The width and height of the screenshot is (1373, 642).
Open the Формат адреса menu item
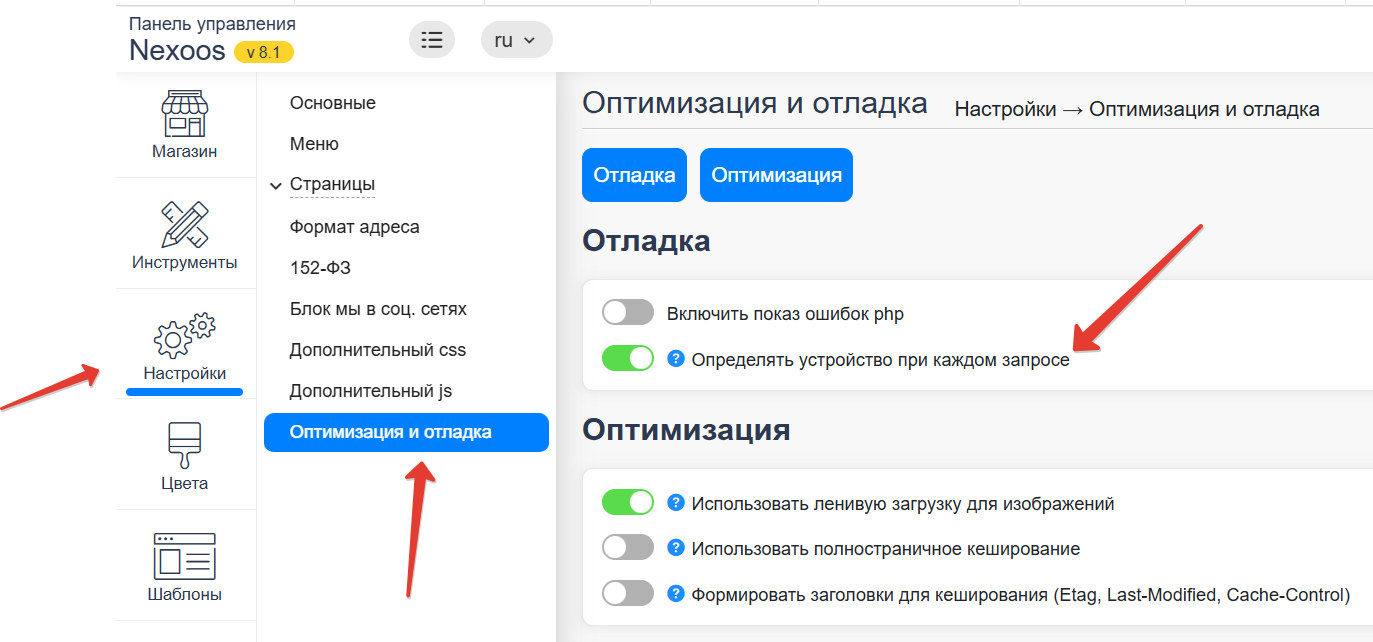(x=354, y=227)
